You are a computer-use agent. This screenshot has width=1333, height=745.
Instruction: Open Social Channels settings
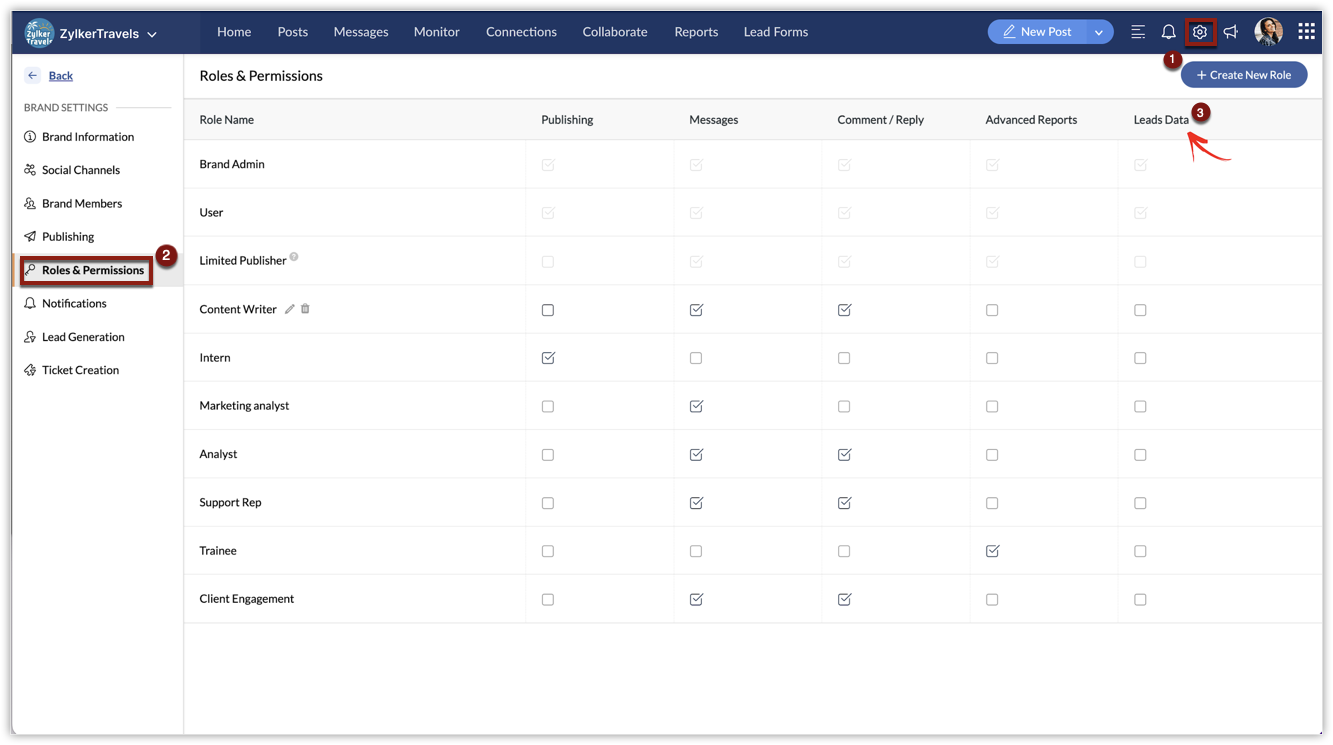81,170
